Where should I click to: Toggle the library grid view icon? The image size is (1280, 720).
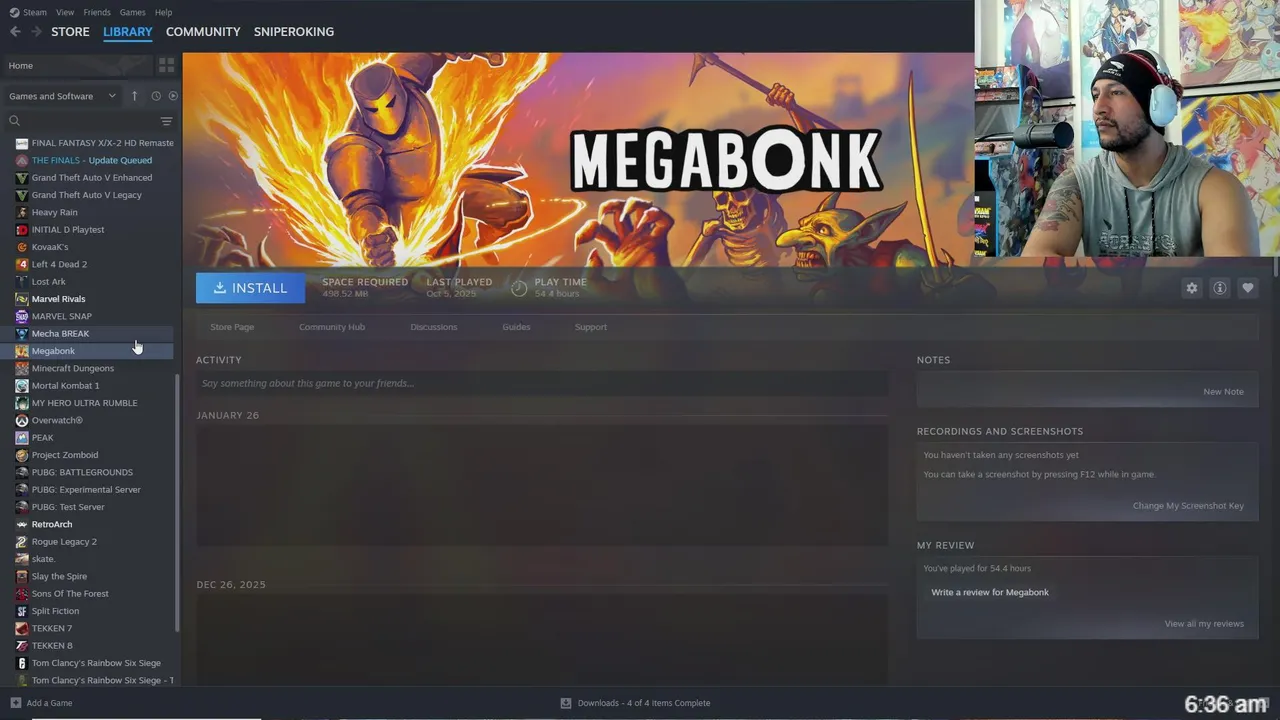click(x=166, y=65)
